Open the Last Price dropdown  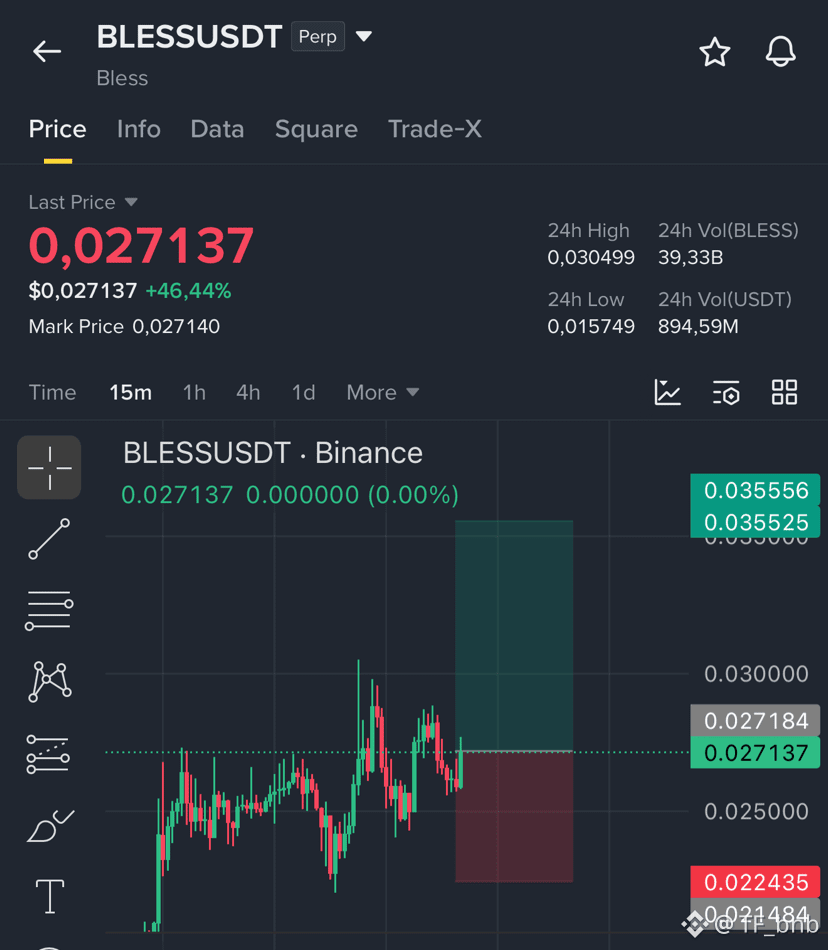point(83,202)
